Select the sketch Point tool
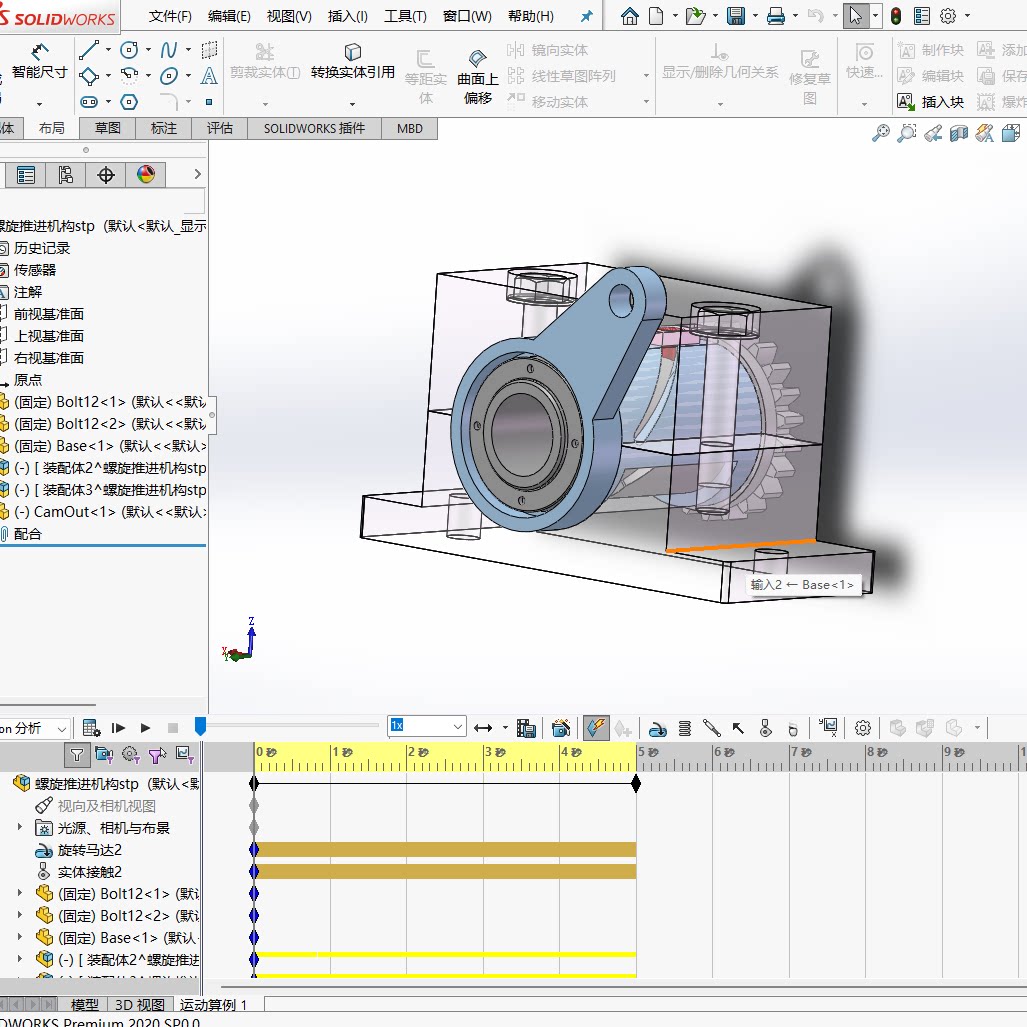 click(x=209, y=102)
